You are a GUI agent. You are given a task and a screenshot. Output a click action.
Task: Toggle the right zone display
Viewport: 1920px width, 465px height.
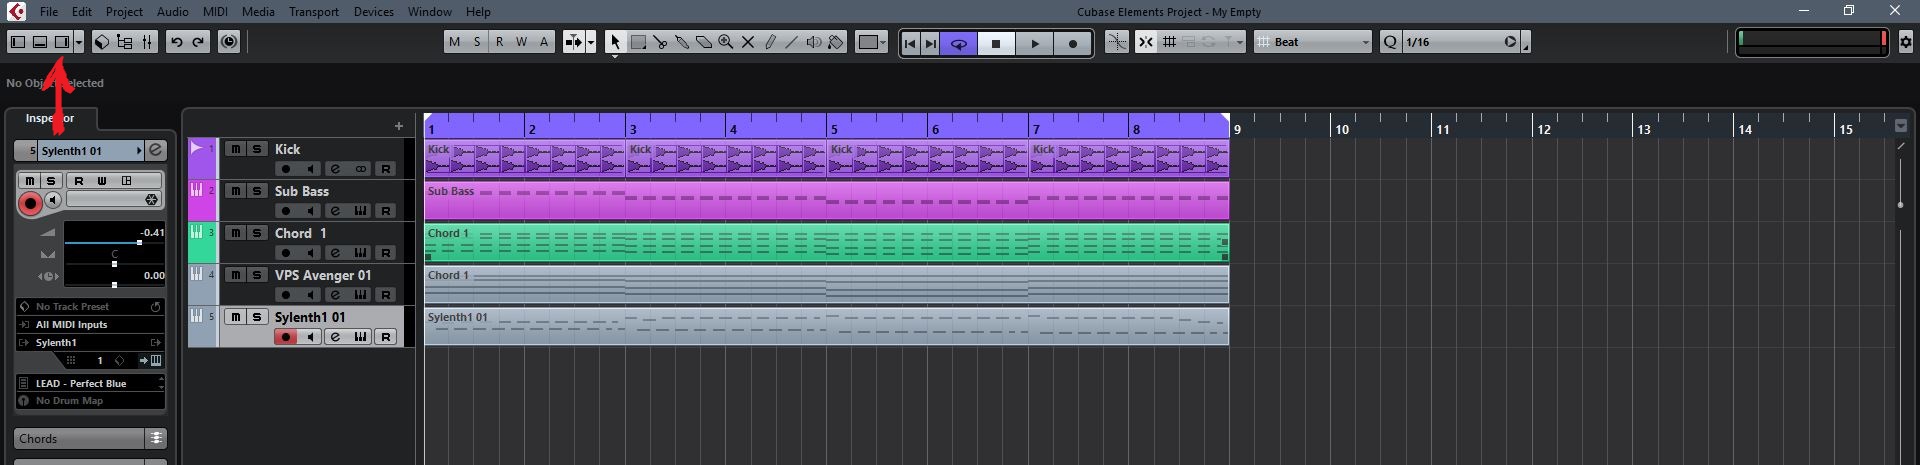[x=62, y=42]
